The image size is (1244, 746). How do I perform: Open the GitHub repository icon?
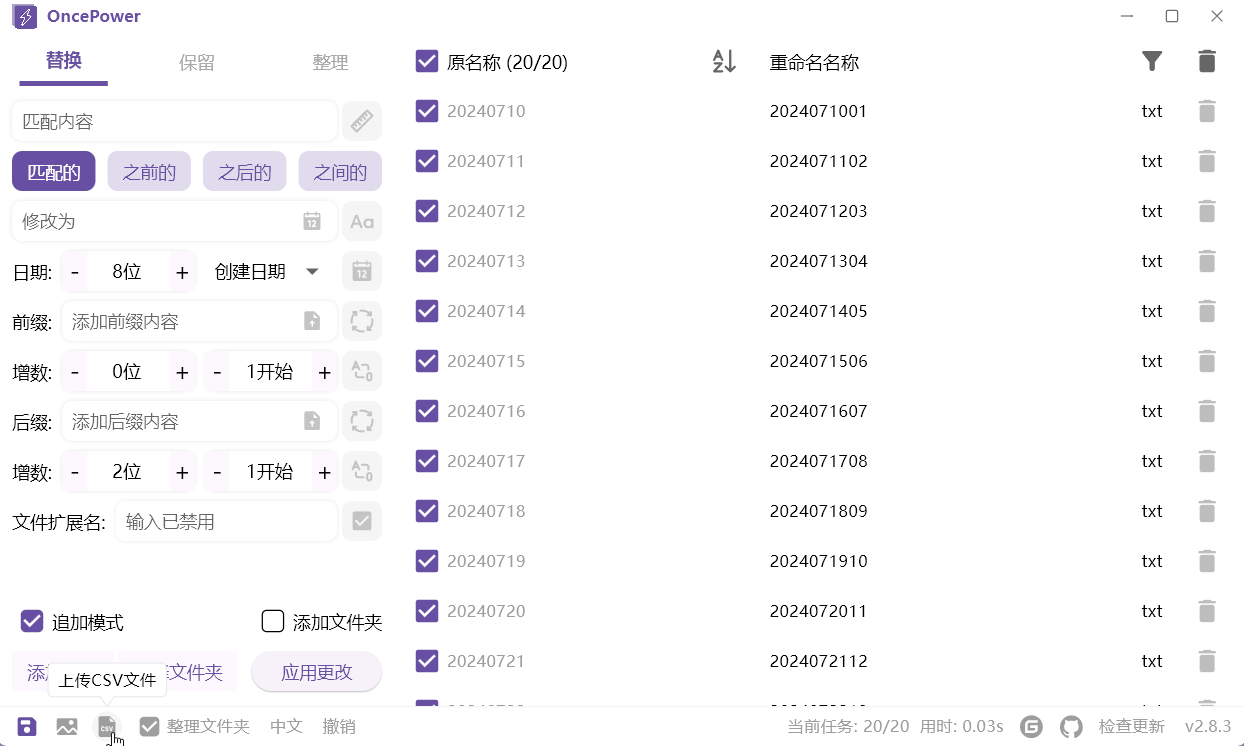pos(1071,726)
